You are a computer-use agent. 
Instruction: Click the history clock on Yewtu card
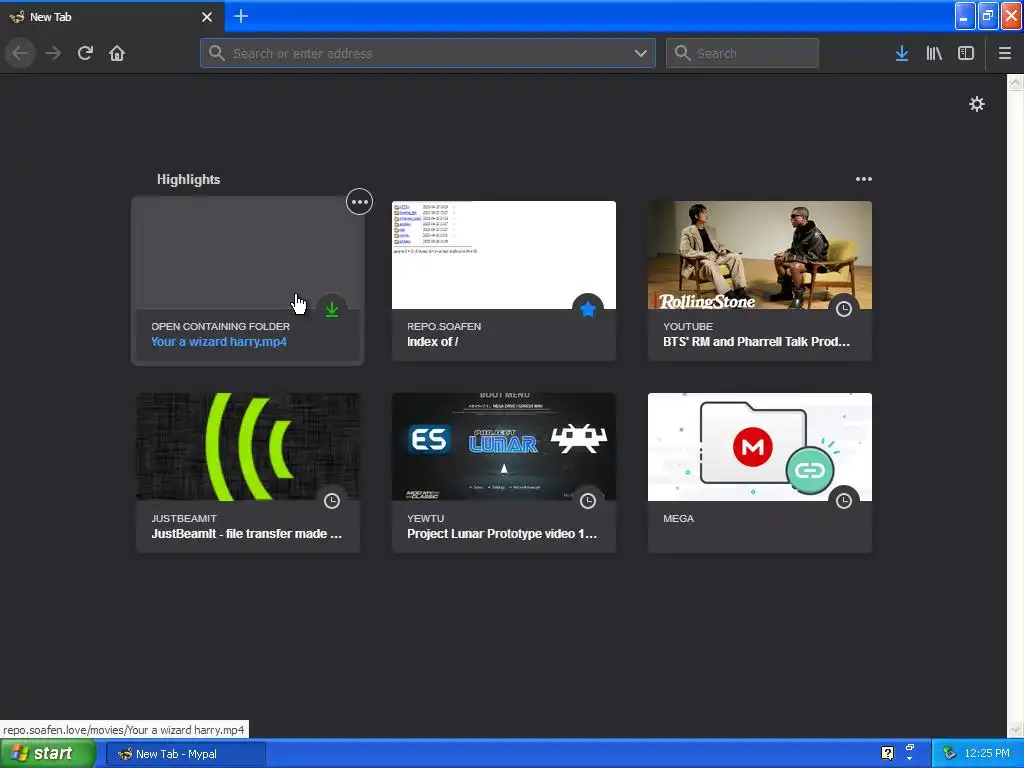coord(588,501)
